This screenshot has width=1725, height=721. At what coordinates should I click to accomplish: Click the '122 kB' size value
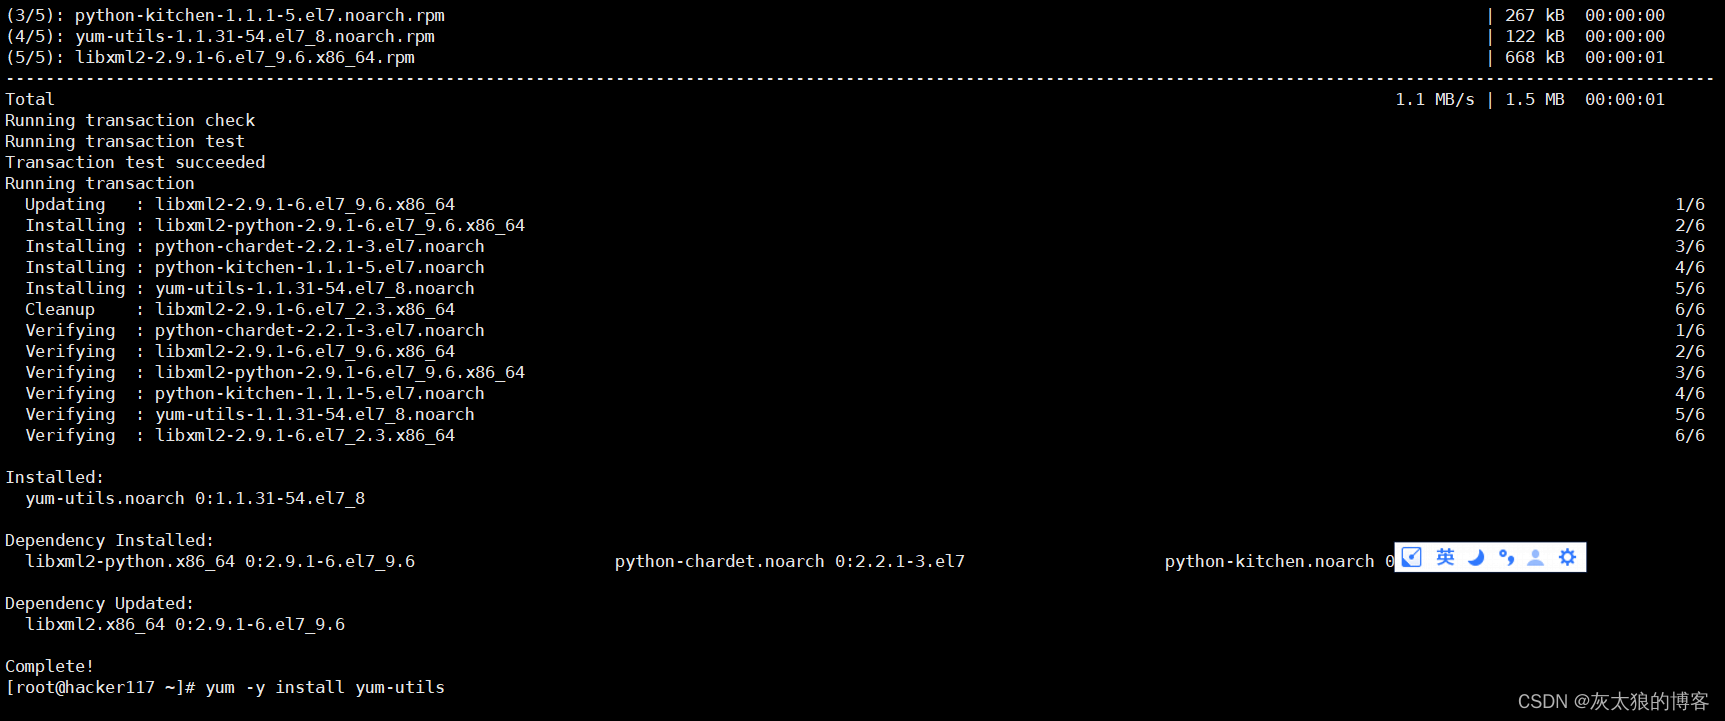1535,36
